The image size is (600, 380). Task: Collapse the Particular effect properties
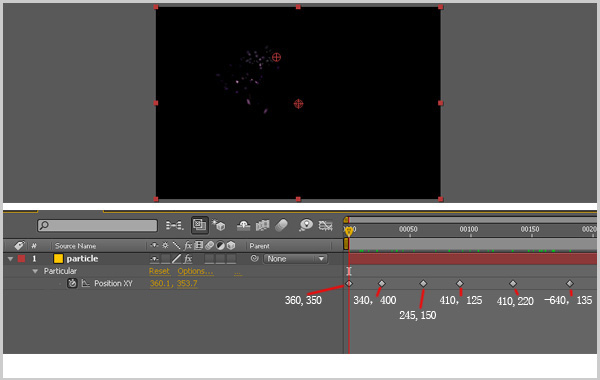(x=35, y=271)
